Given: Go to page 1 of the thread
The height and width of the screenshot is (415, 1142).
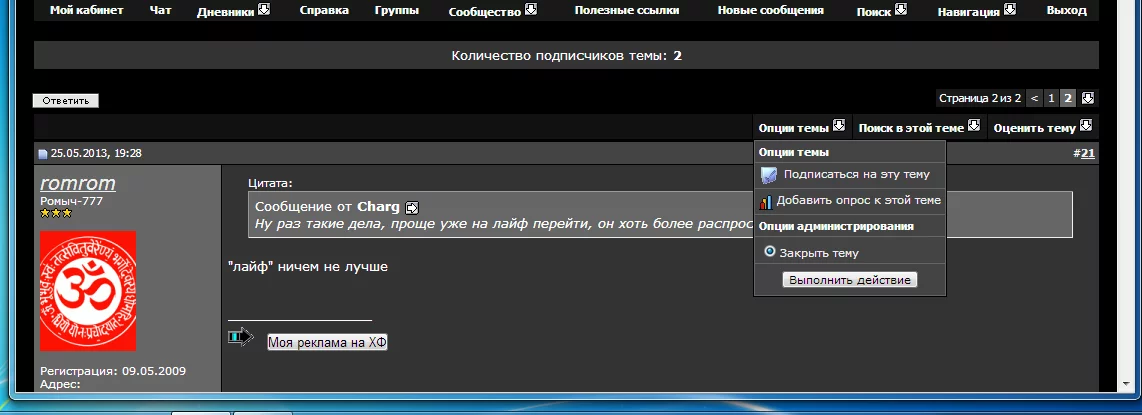Looking at the screenshot, I should pyautogui.click(x=1051, y=98).
